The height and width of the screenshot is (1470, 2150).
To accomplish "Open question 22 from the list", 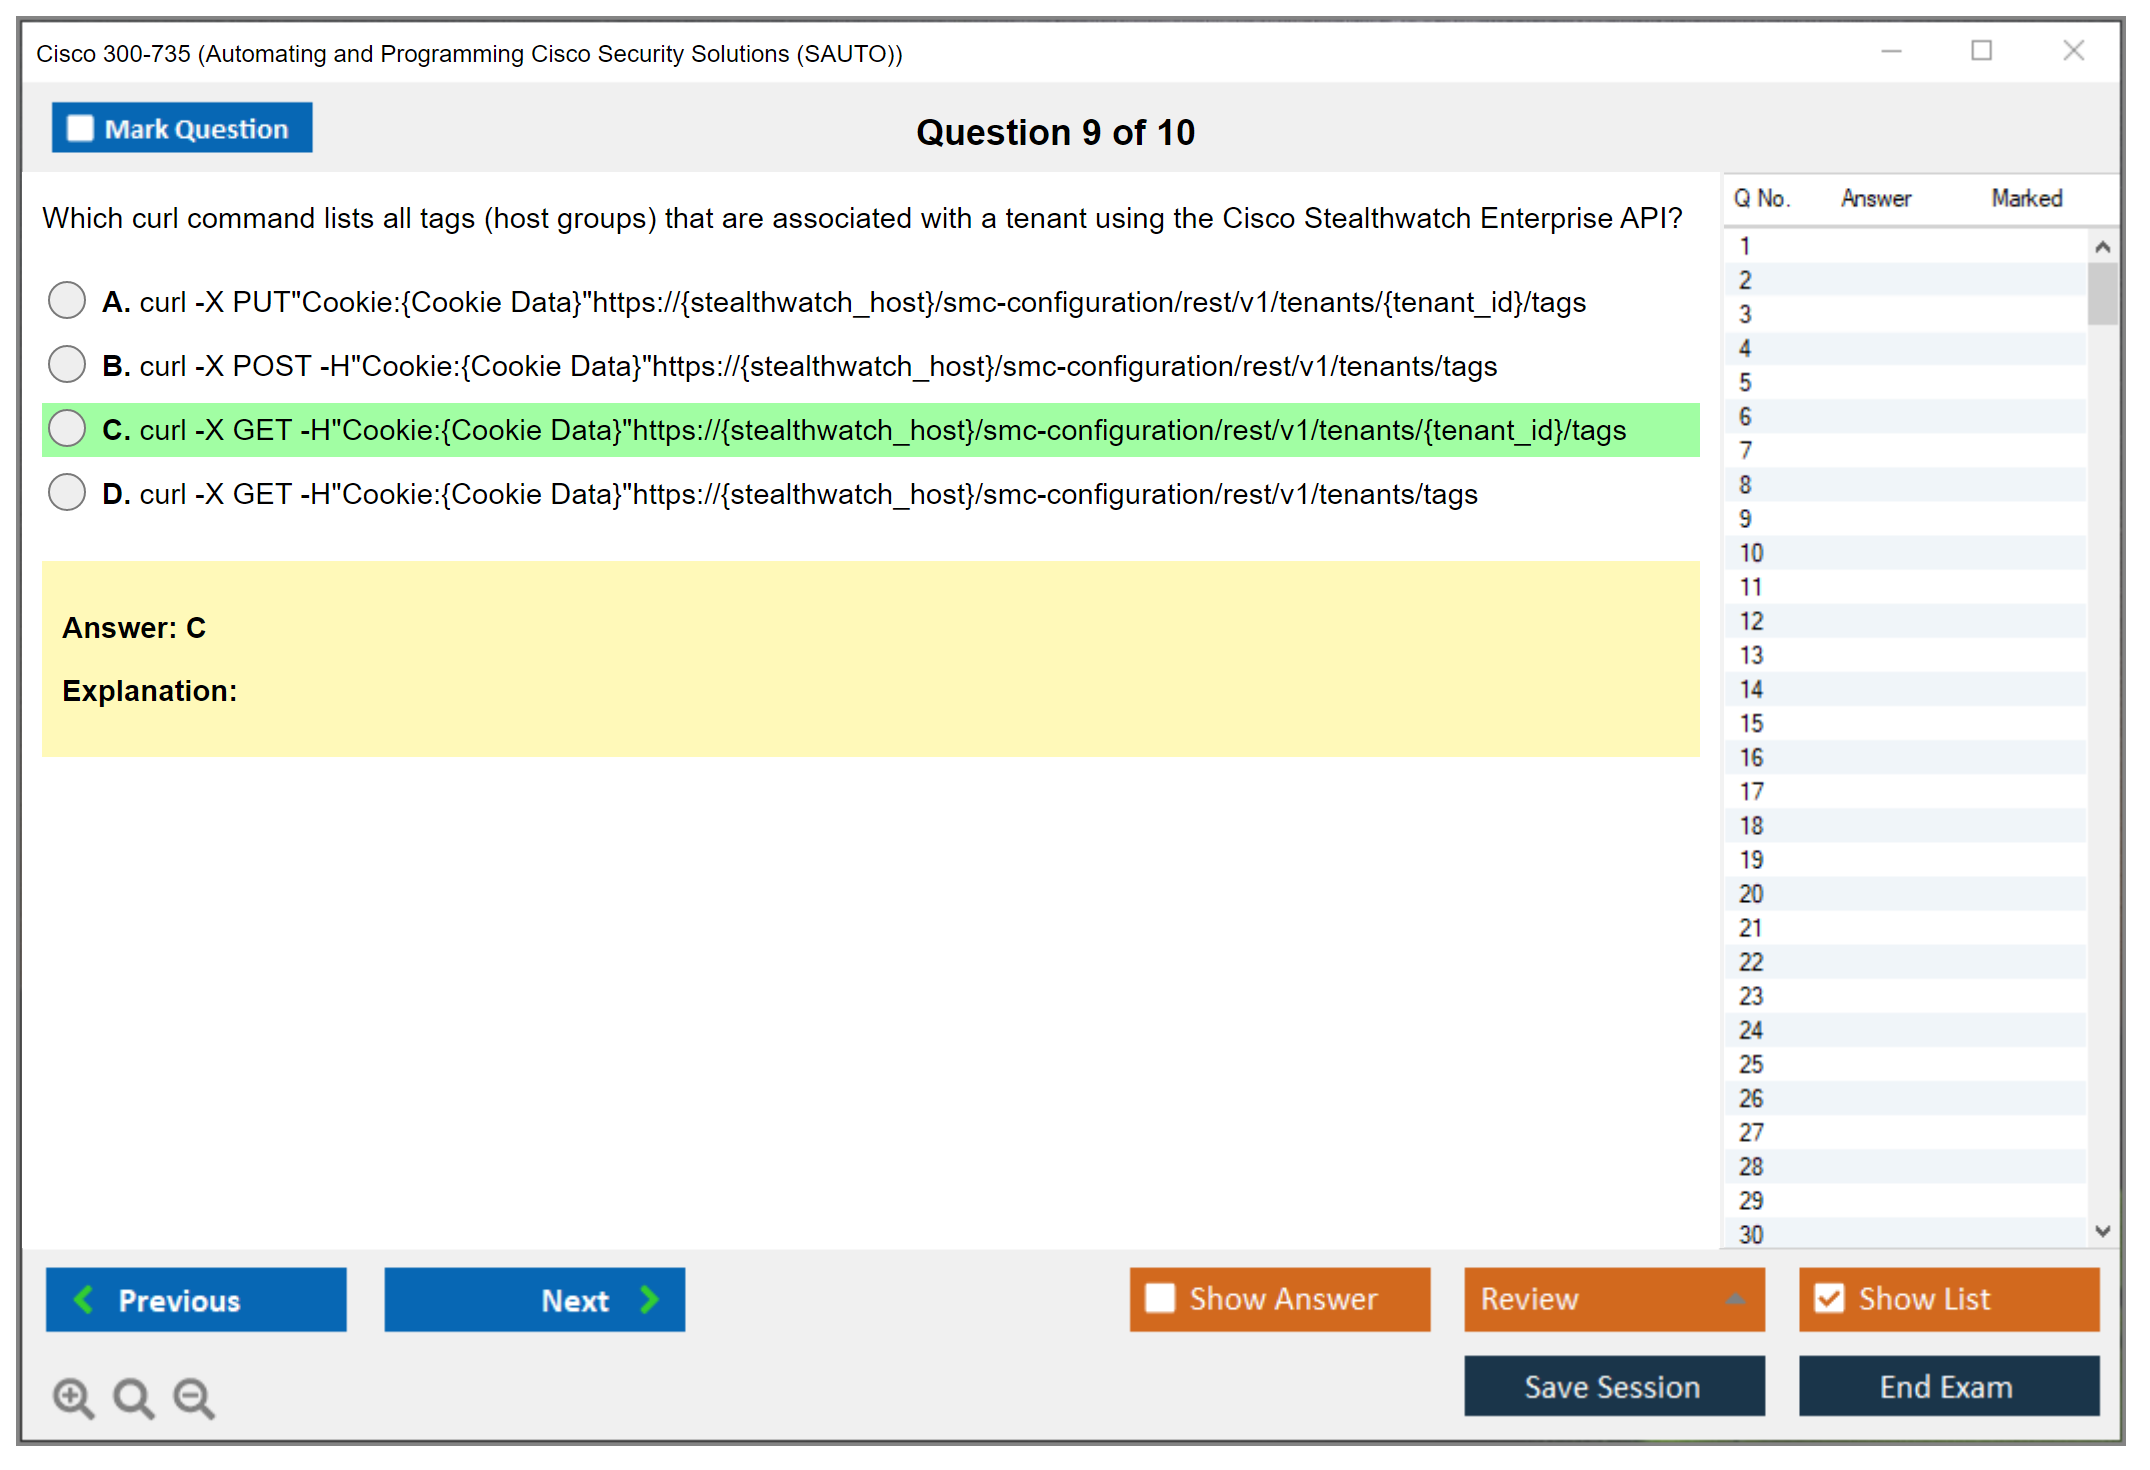I will pyautogui.click(x=1751, y=962).
